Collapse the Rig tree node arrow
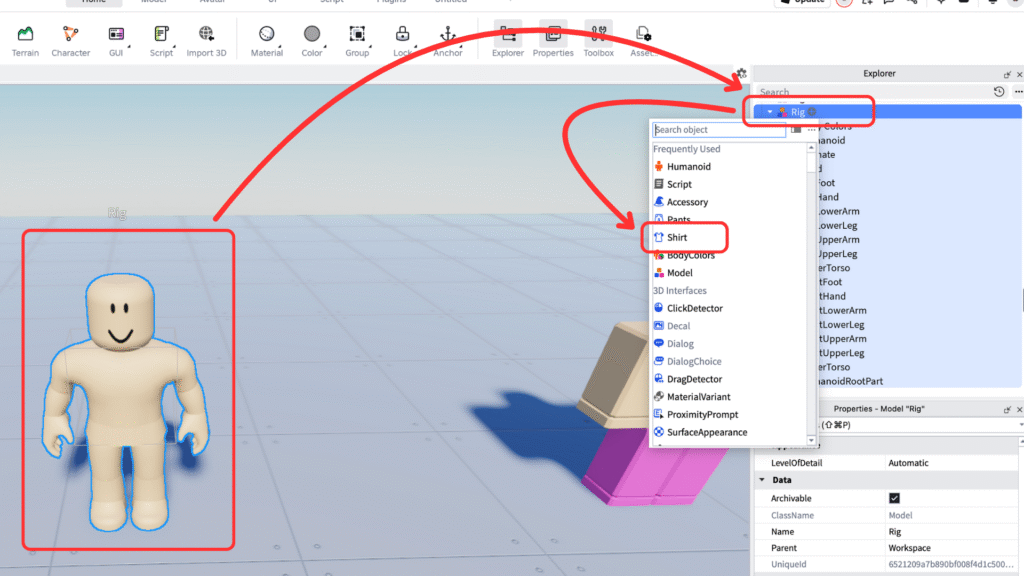Viewport: 1024px width, 576px height. (x=769, y=112)
